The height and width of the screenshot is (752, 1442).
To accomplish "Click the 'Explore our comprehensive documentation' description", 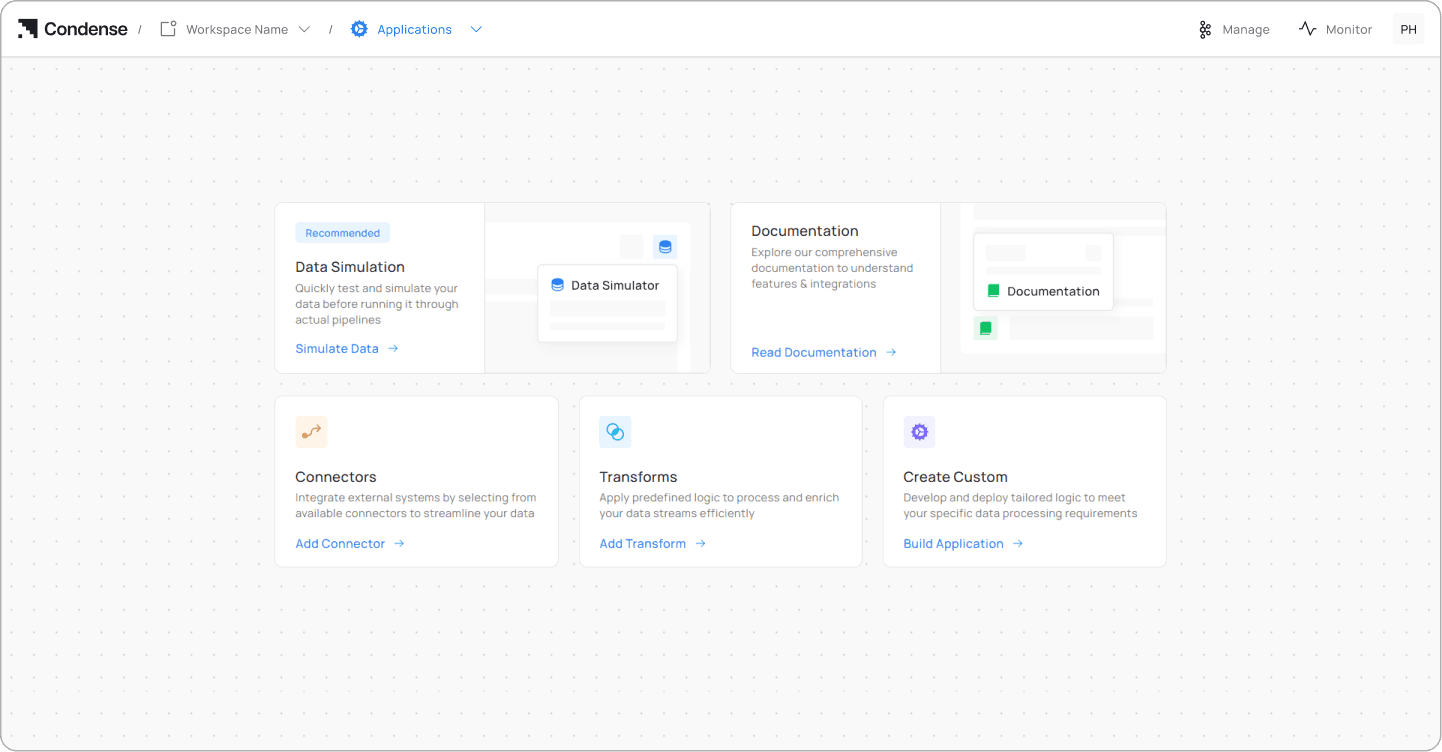I will point(832,268).
